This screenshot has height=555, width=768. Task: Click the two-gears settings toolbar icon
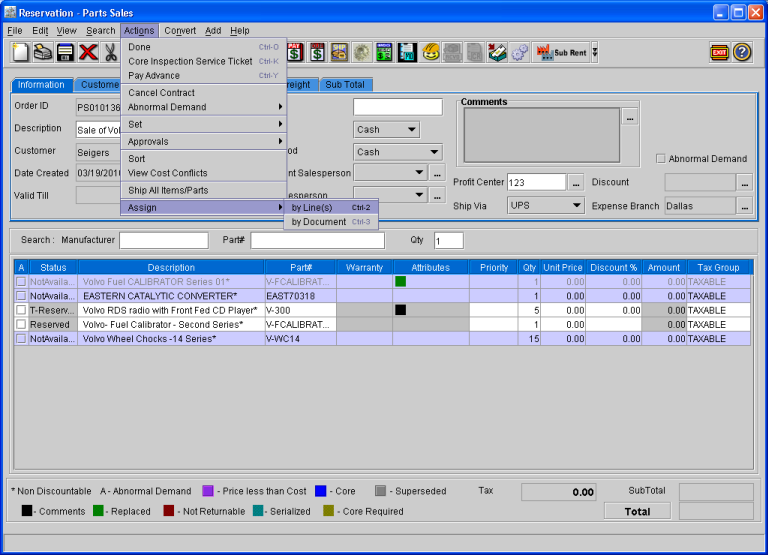pyautogui.click(x=520, y=52)
